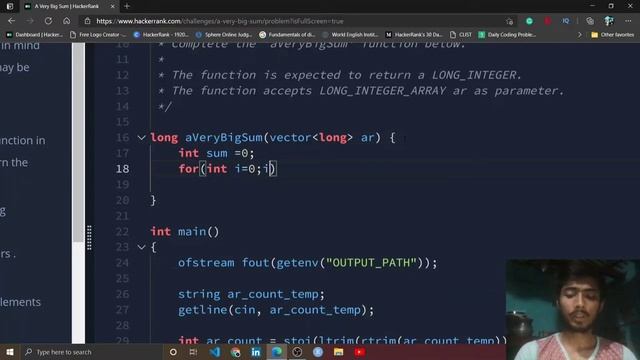Click the 'int main()' line

[184, 231]
